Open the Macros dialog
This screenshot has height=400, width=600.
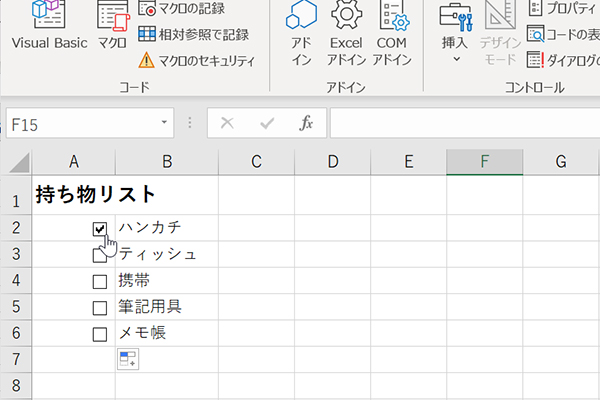coord(112,26)
